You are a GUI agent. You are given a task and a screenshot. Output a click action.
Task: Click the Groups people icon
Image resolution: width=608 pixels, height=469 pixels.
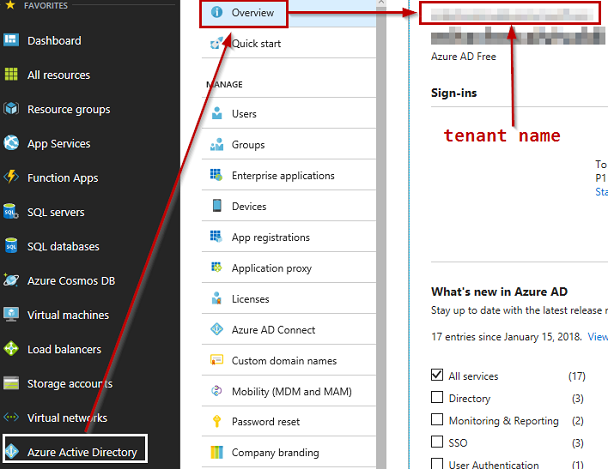point(217,144)
